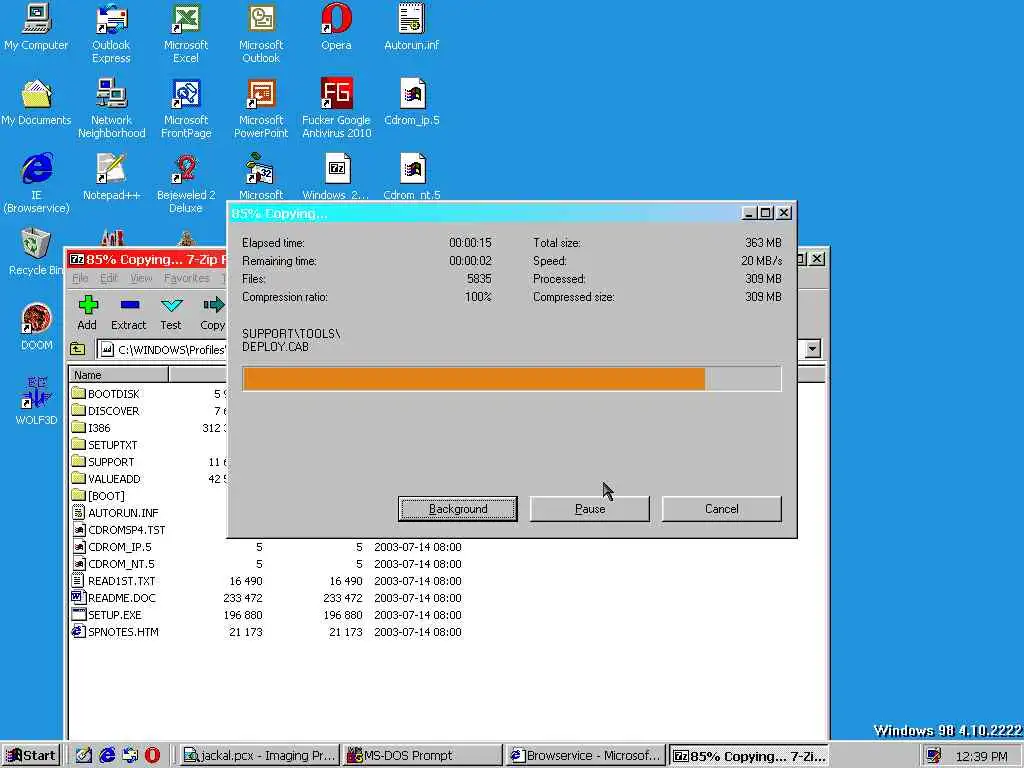Open My Computer desktop icon
Screen dimensions: 1024x768
[36, 27]
